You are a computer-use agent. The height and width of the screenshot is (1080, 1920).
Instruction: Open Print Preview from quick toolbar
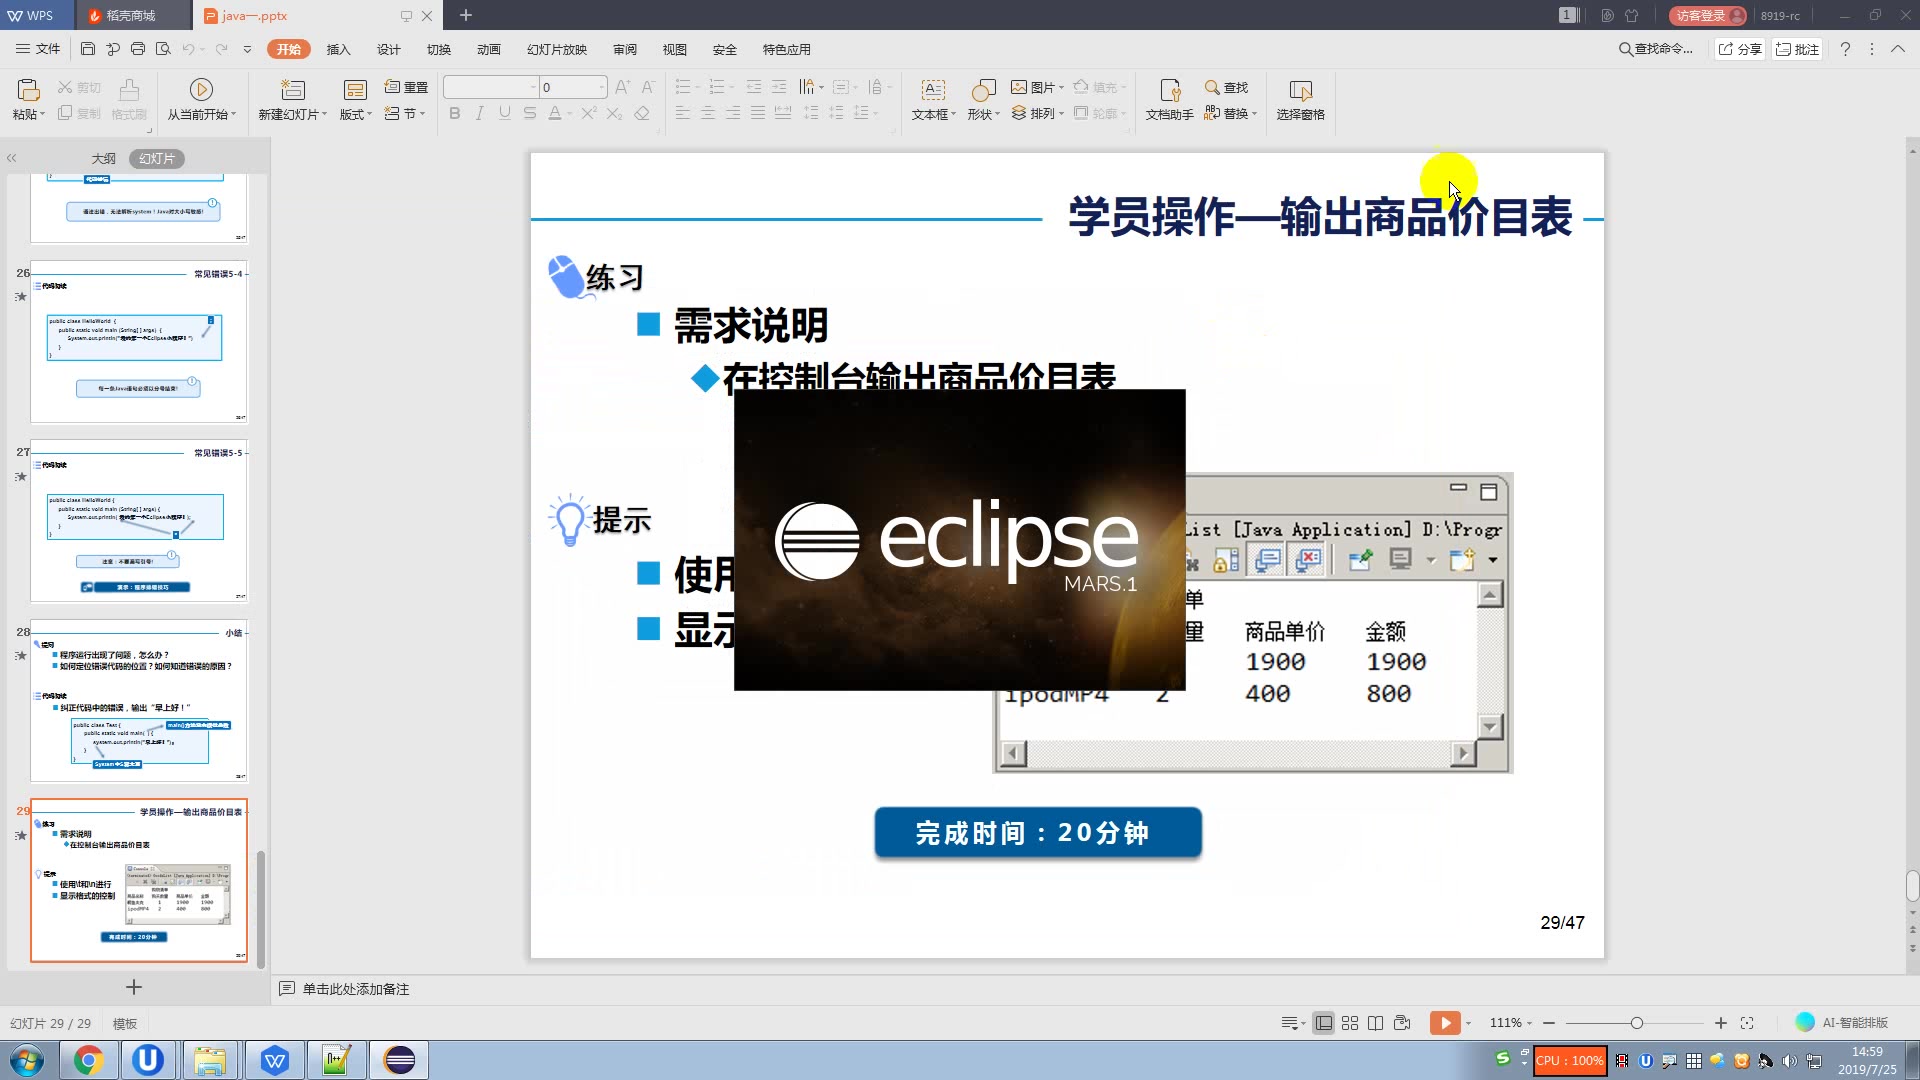pyautogui.click(x=163, y=49)
